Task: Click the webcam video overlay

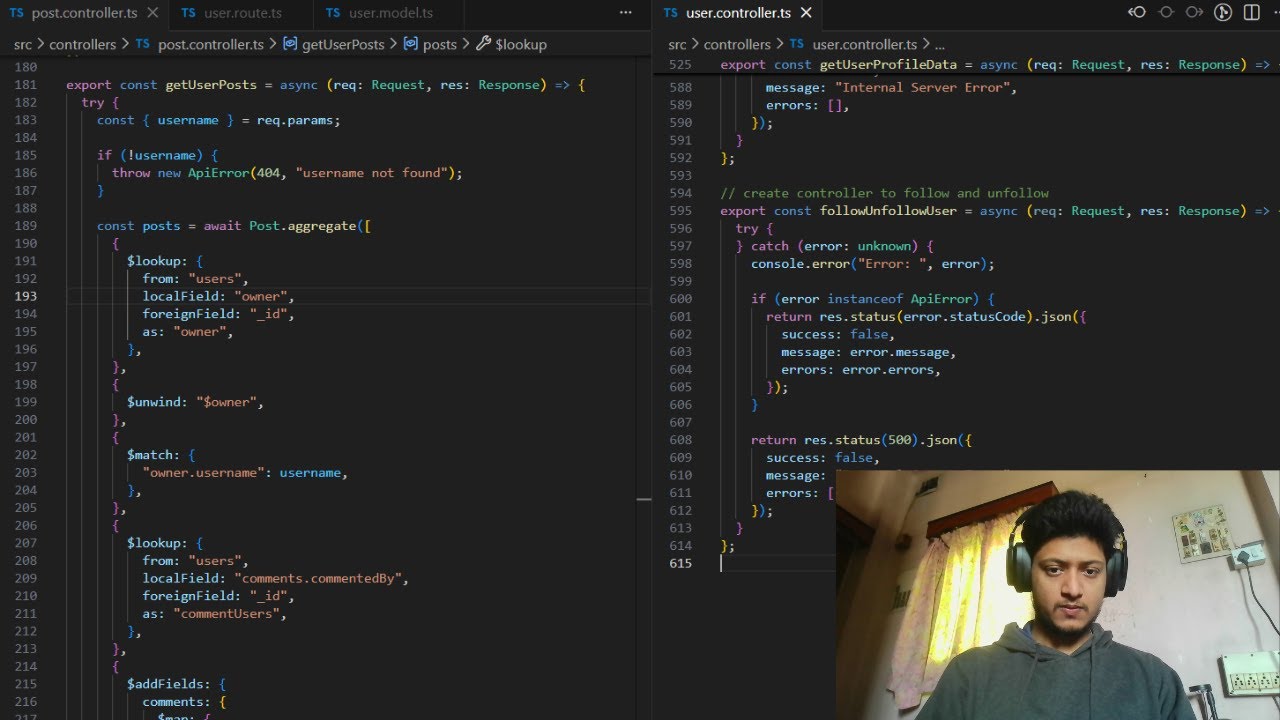Action: pos(1058,595)
